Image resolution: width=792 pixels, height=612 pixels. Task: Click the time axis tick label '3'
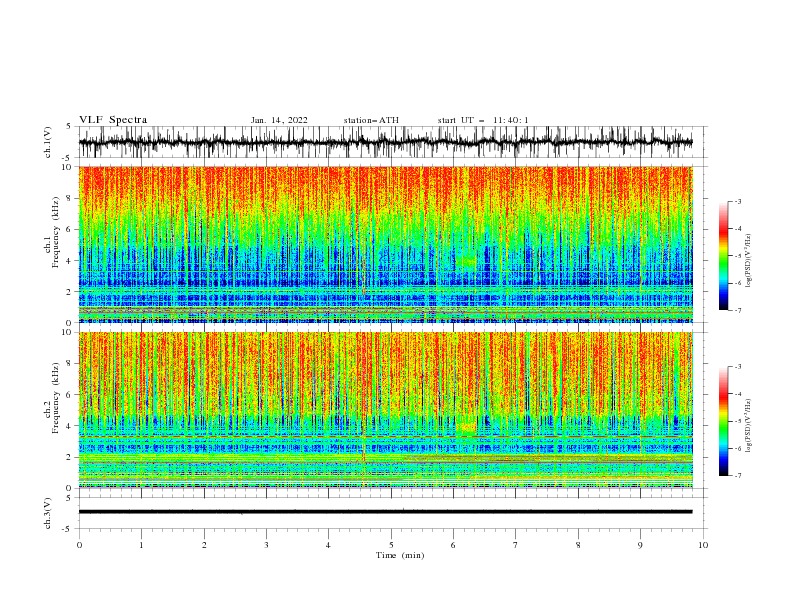[x=266, y=545]
